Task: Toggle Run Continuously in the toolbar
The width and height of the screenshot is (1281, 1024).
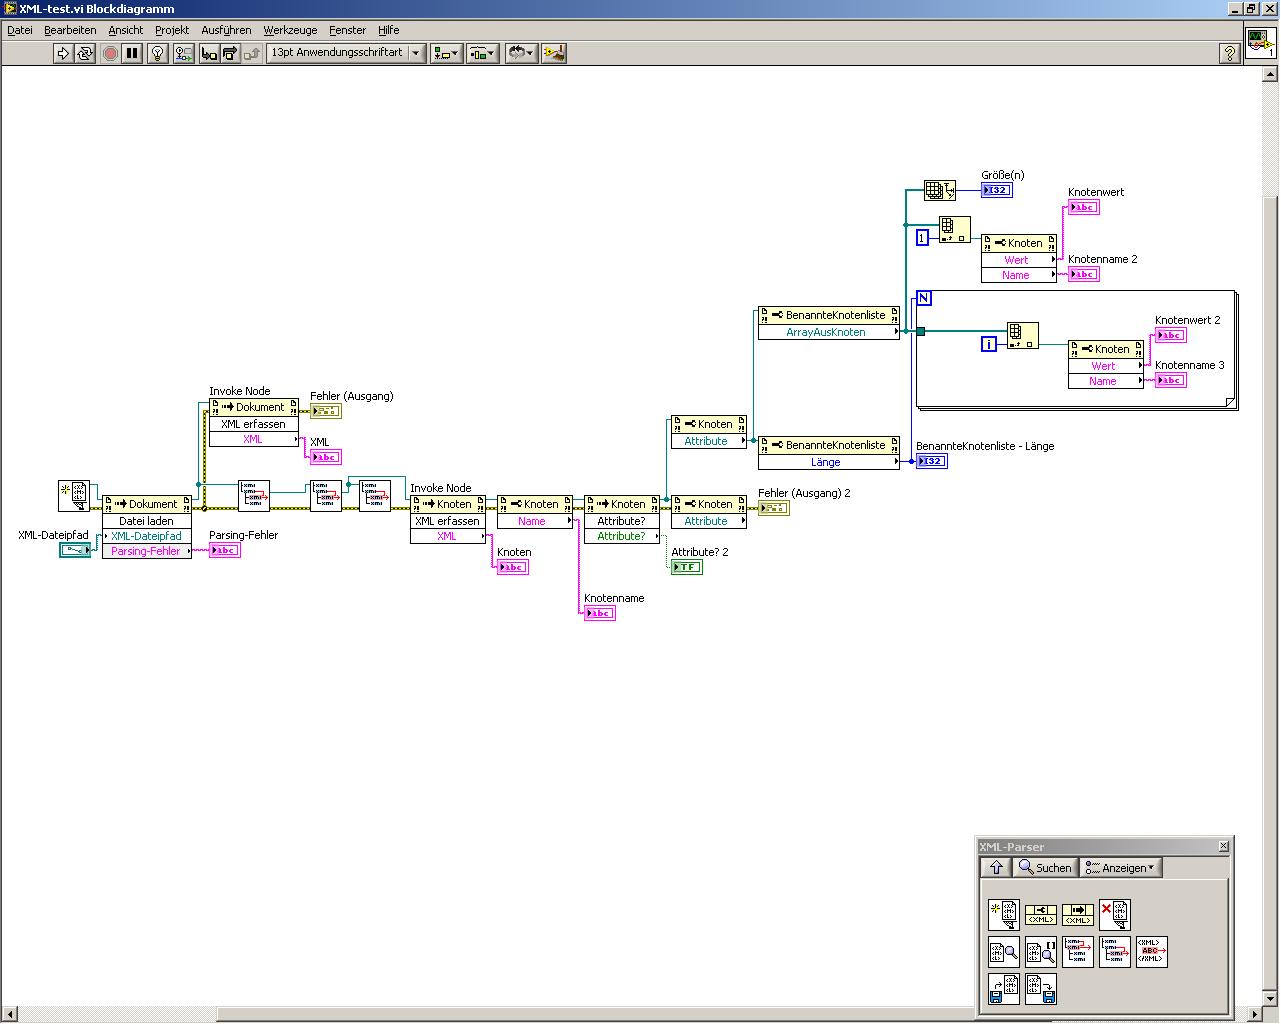Action: click(x=85, y=53)
